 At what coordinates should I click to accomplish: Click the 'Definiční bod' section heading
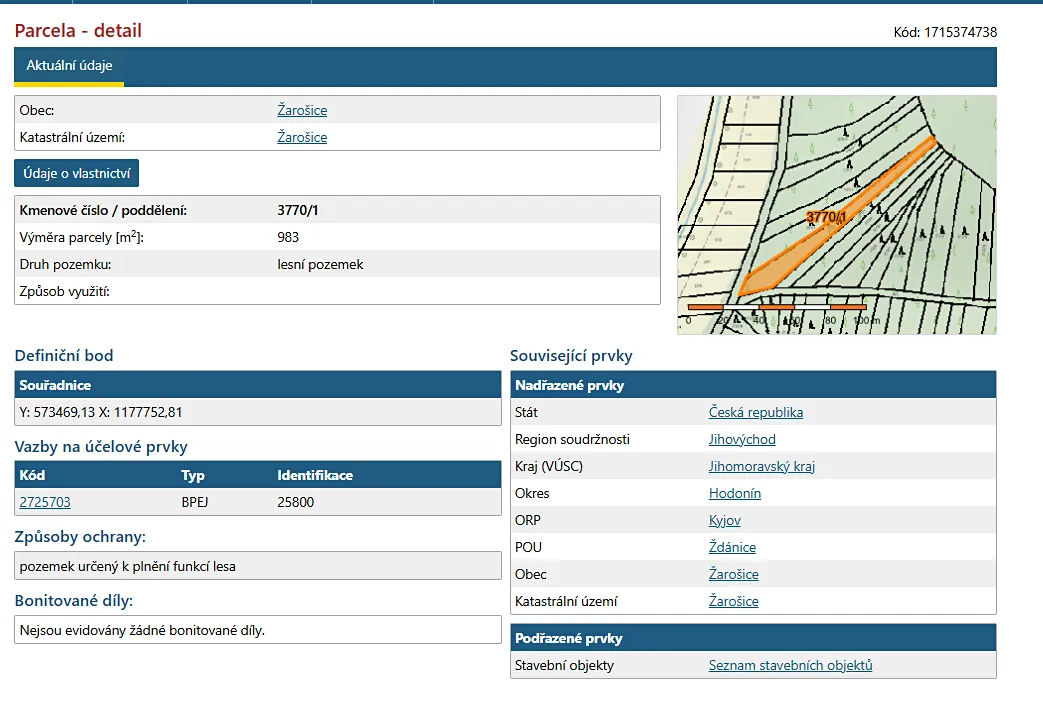click(x=64, y=356)
